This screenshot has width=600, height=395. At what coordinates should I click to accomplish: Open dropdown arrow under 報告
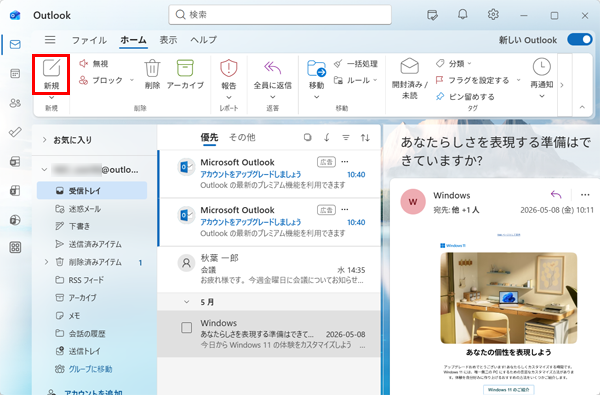229,97
